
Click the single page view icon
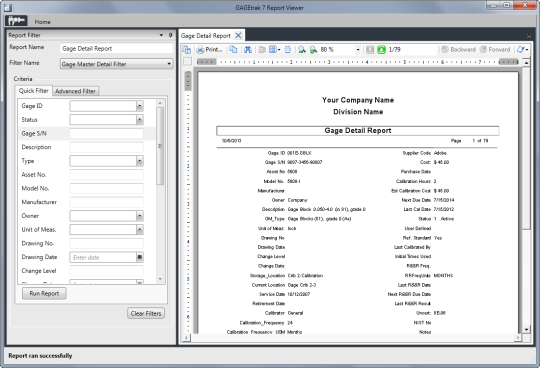262,50
